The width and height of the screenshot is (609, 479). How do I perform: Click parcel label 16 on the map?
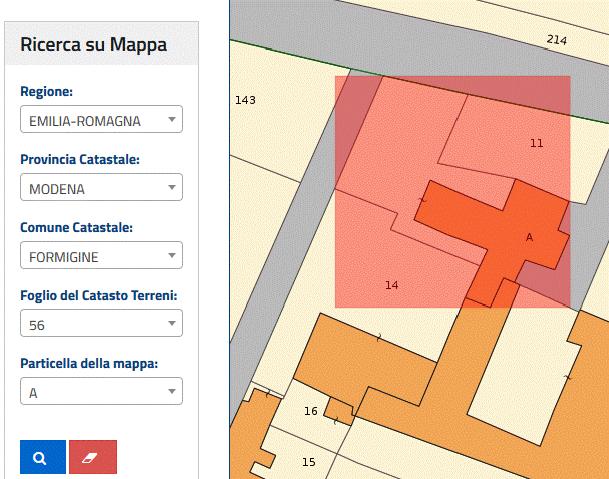point(311,411)
